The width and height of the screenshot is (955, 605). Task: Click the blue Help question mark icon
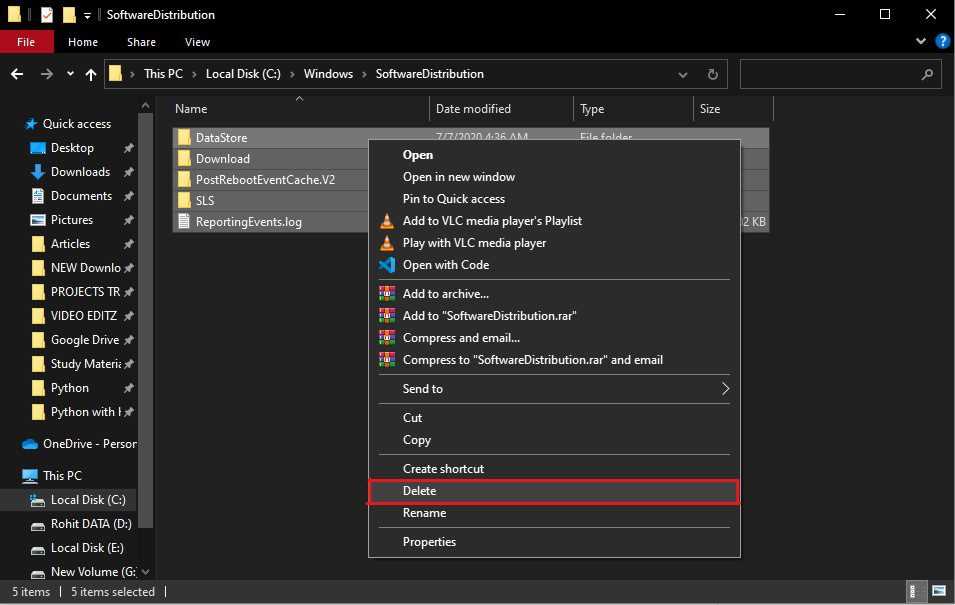(940, 42)
